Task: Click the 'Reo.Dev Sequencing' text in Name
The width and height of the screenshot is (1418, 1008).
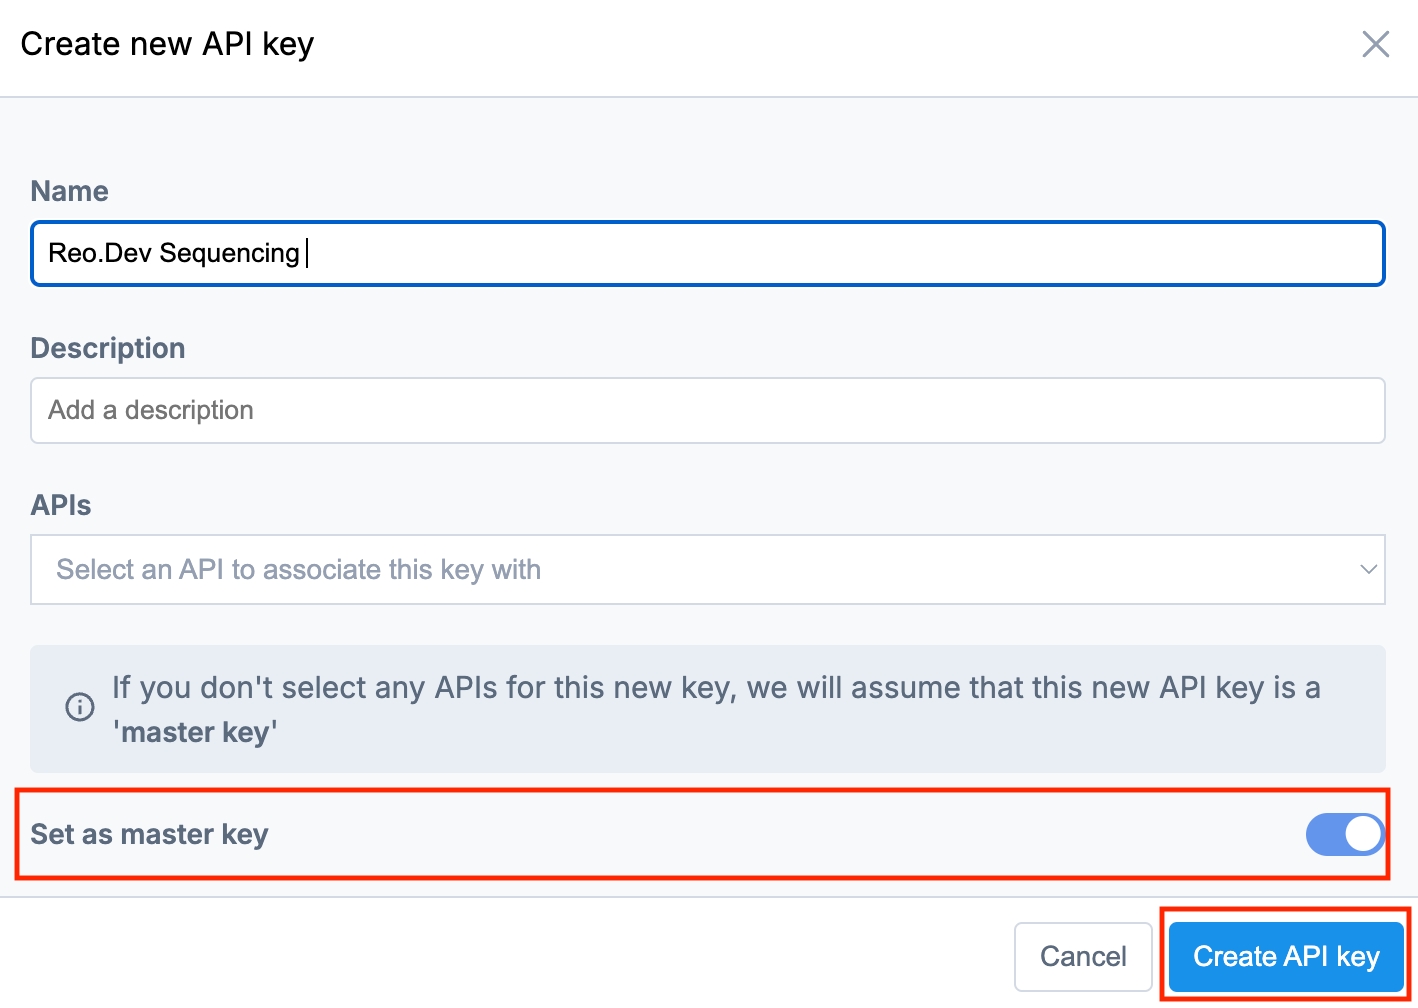Action: click(x=174, y=253)
